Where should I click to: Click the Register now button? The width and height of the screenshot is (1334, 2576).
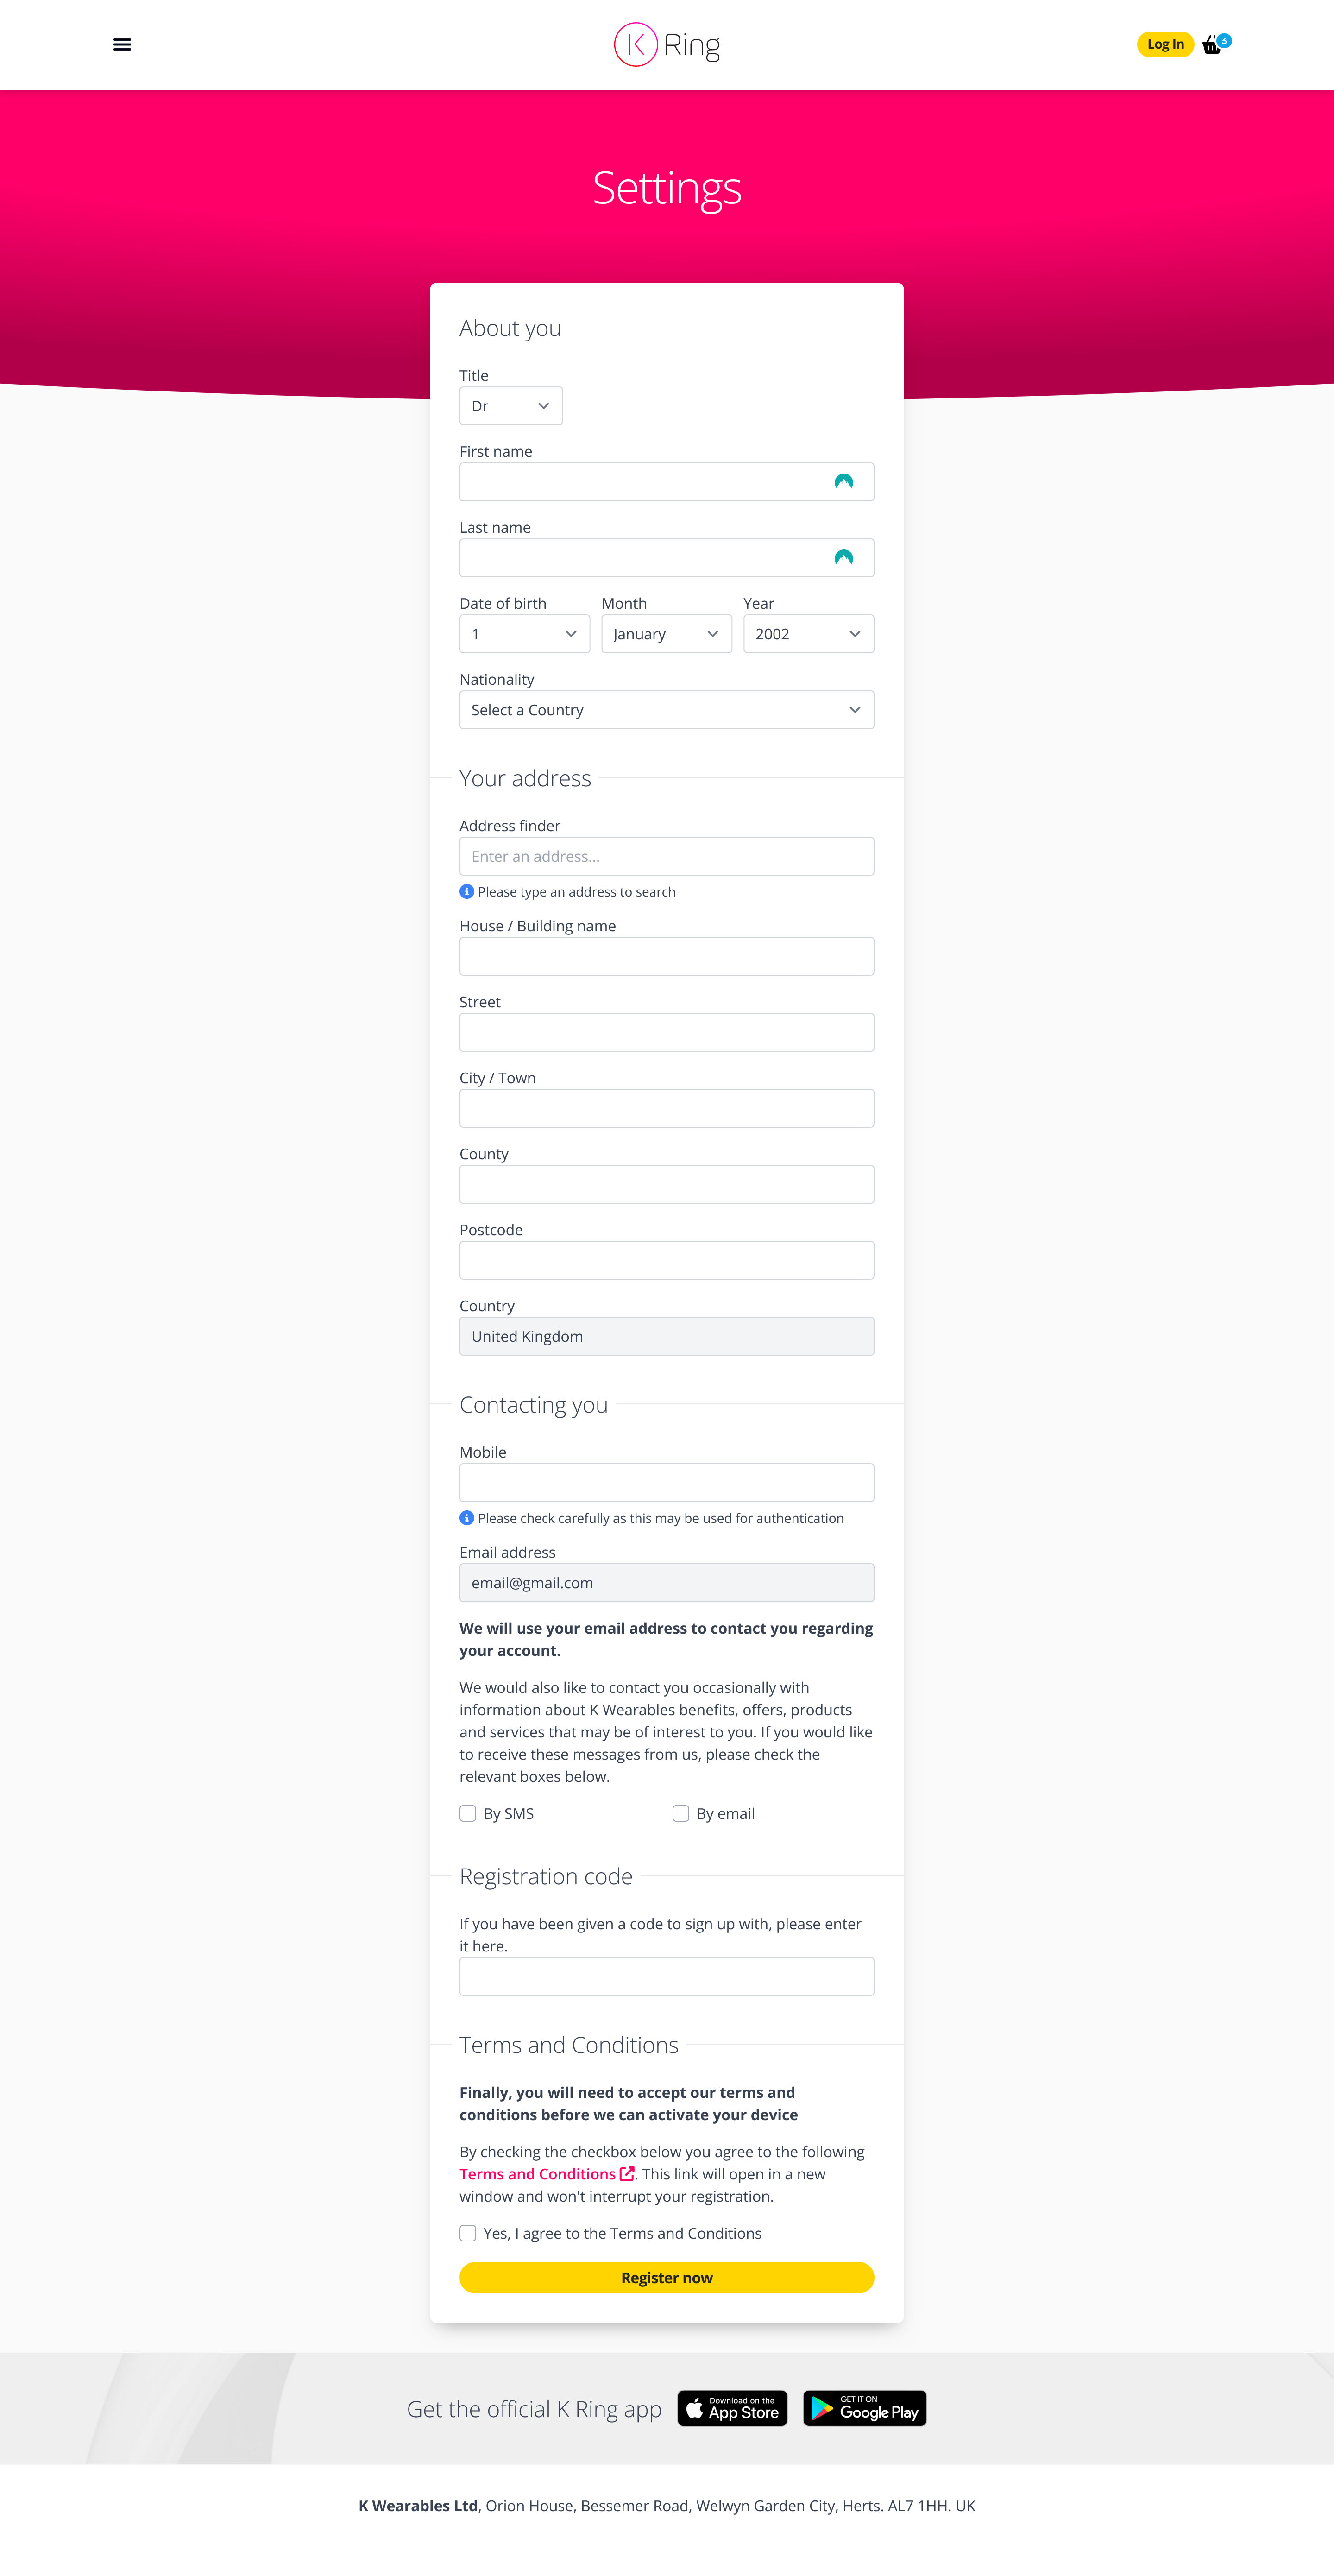pyautogui.click(x=666, y=2278)
